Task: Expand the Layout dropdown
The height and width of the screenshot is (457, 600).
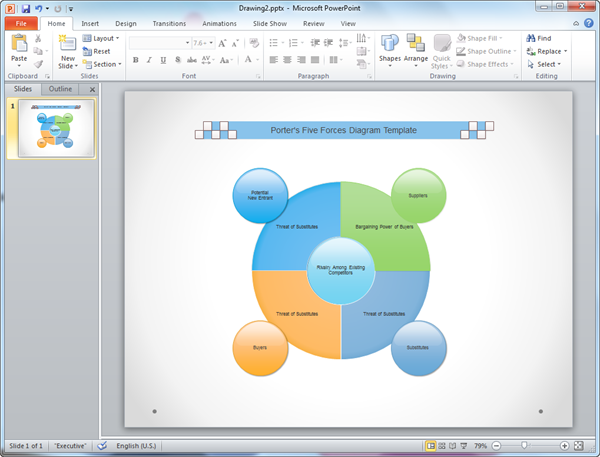Action: coord(104,38)
